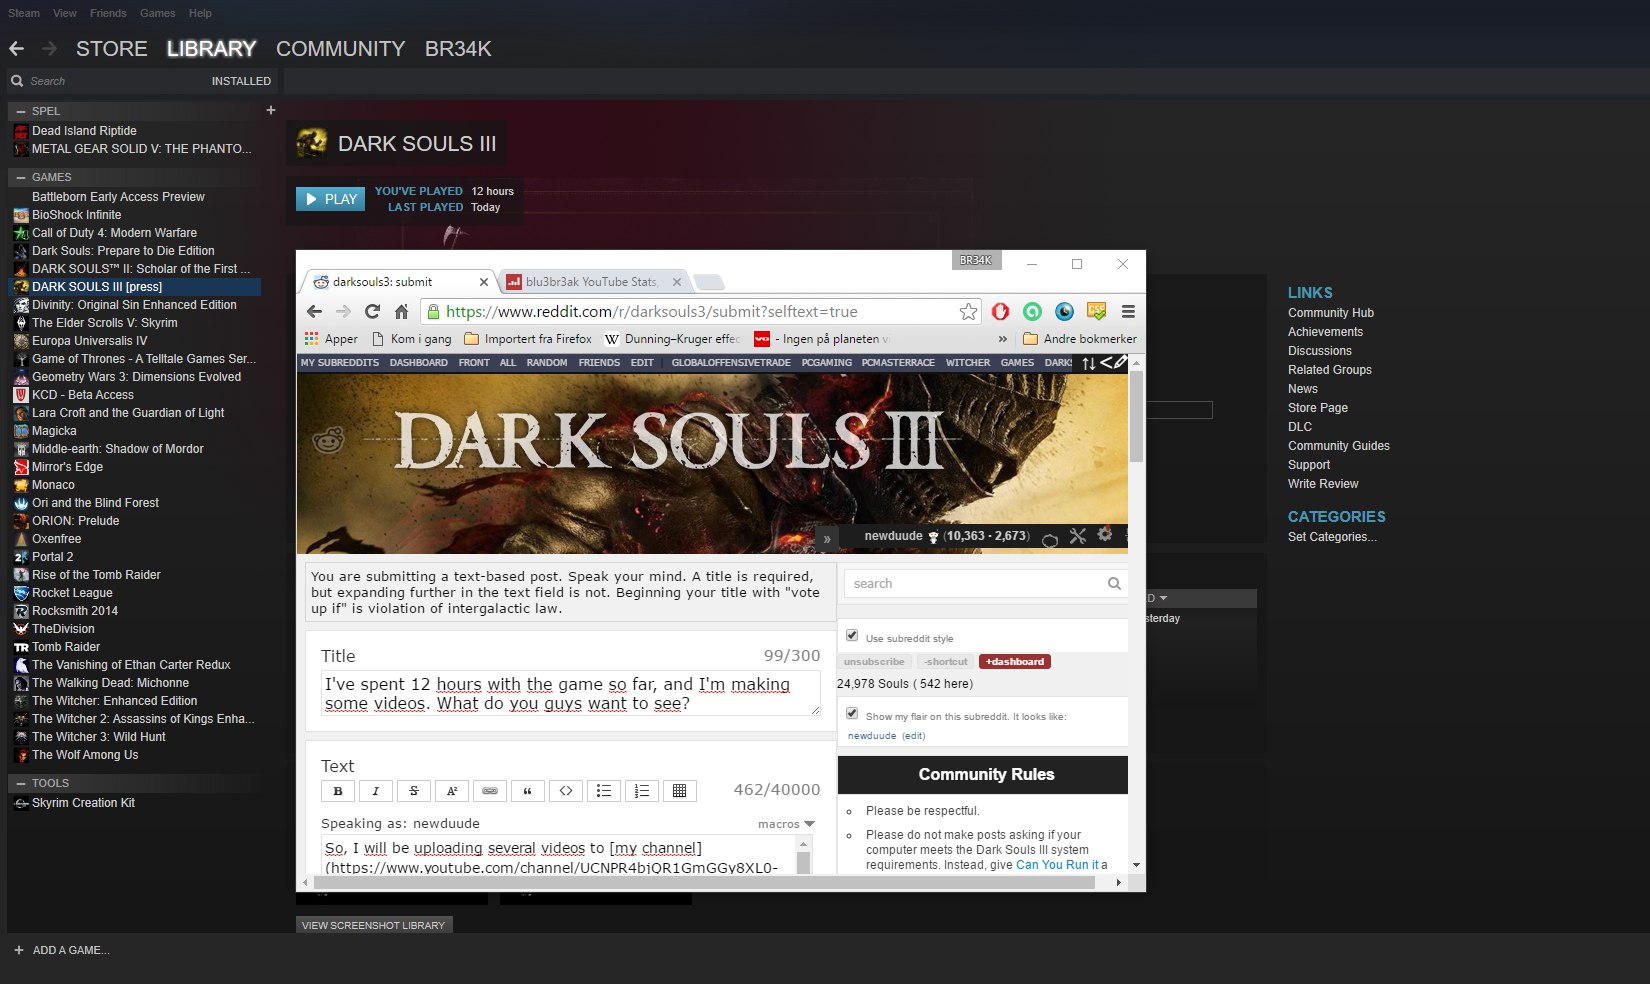This screenshot has width=1650, height=984.
Task: Insert superscript in the reddit editor
Action: click(x=452, y=791)
